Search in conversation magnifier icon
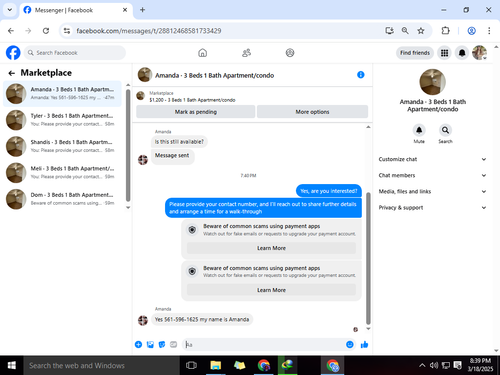Image resolution: width=500 pixels, height=375 pixels. tap(445, 130)
